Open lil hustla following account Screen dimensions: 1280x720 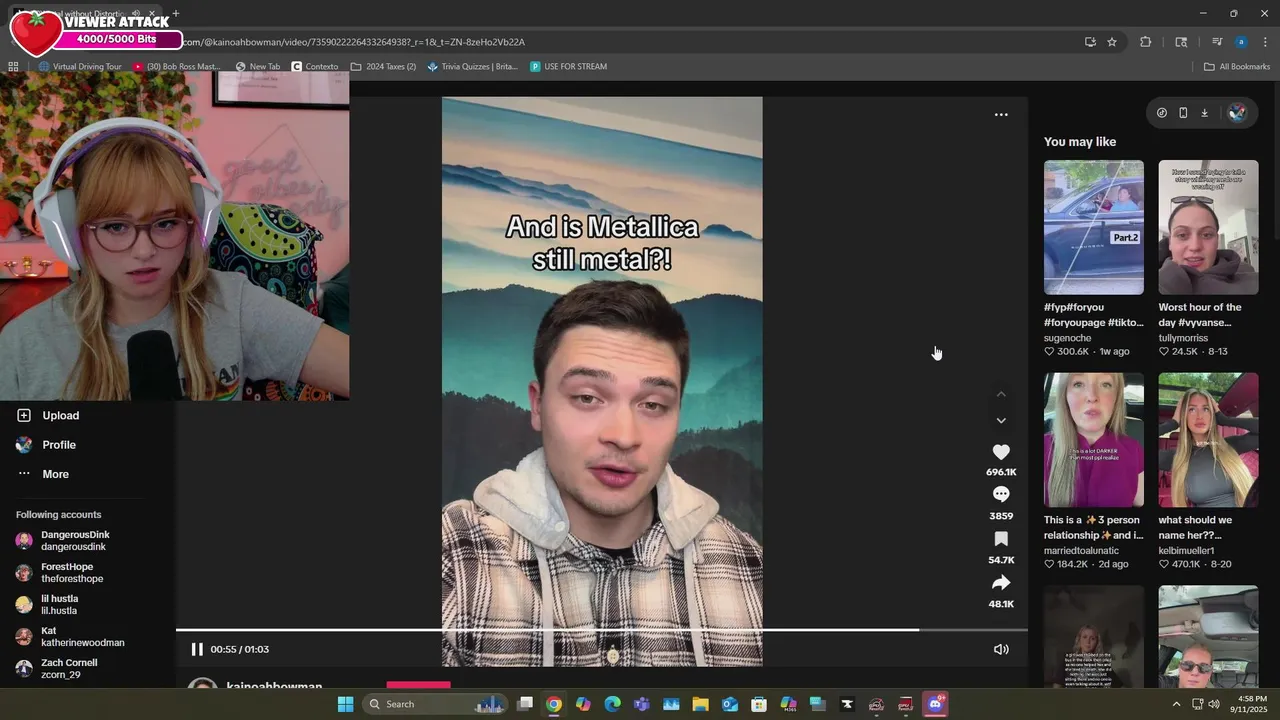[x=59, y=605]
